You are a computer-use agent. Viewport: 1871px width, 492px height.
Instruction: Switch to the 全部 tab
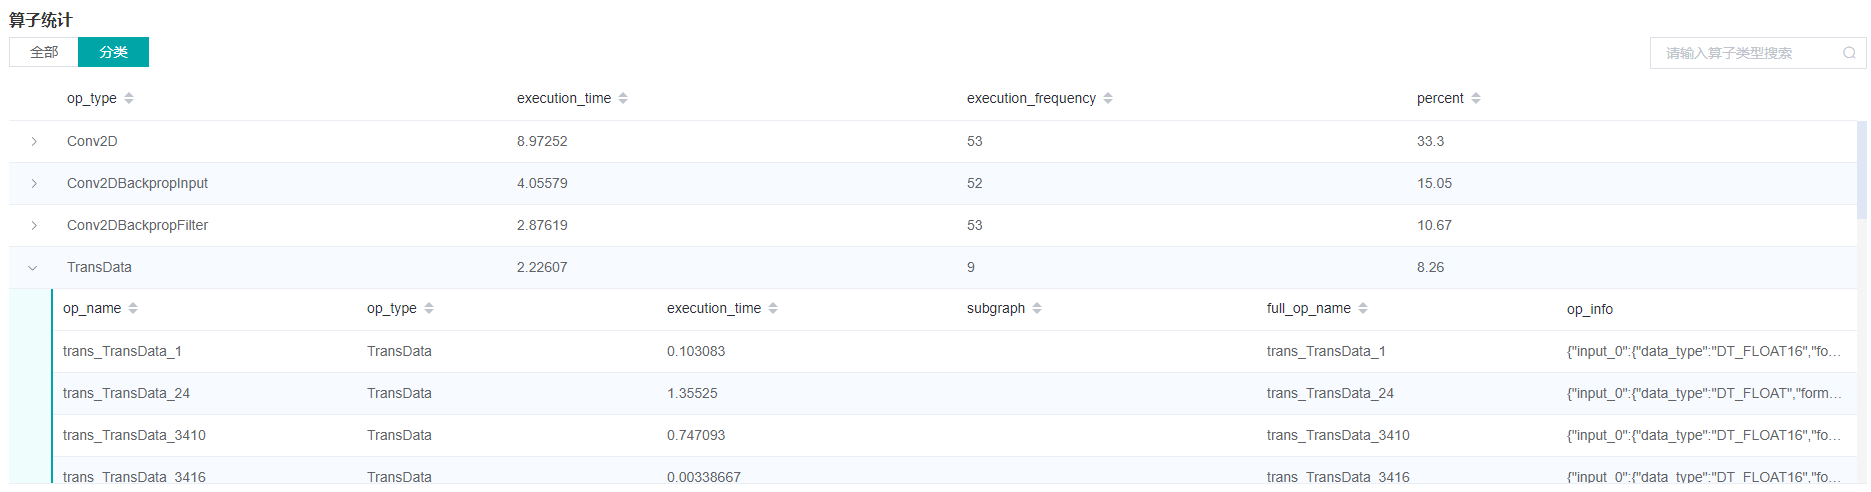tap(44, 52)
